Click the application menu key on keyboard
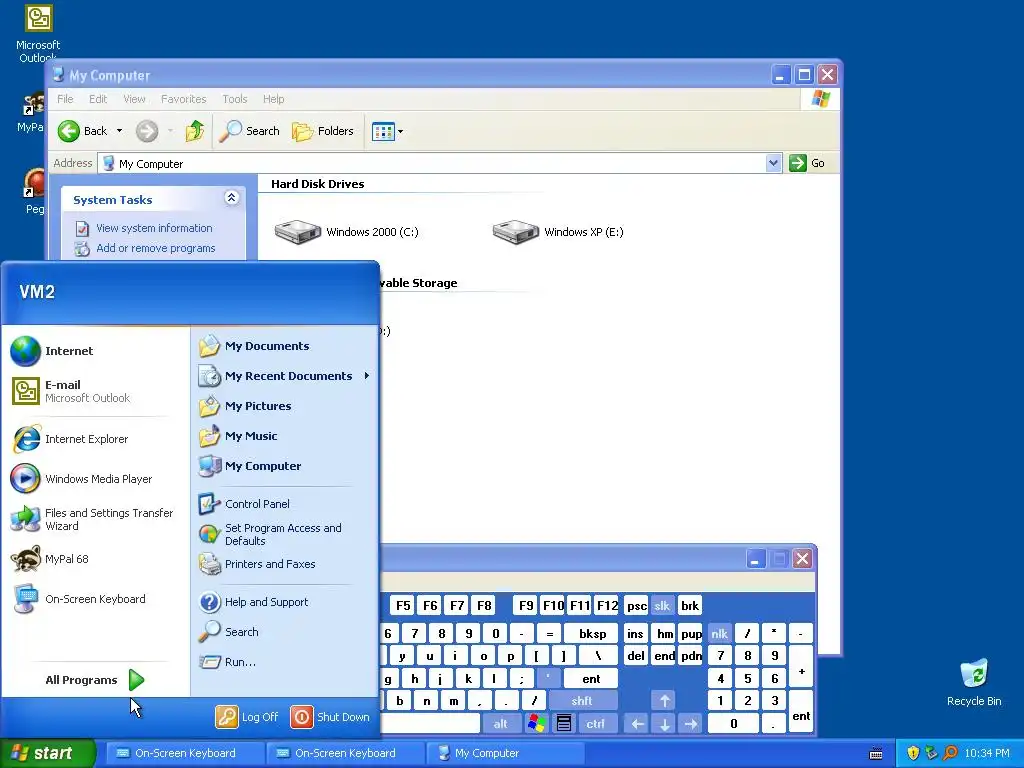Screen dimensions: 1024x768 (x=564, y=724)
